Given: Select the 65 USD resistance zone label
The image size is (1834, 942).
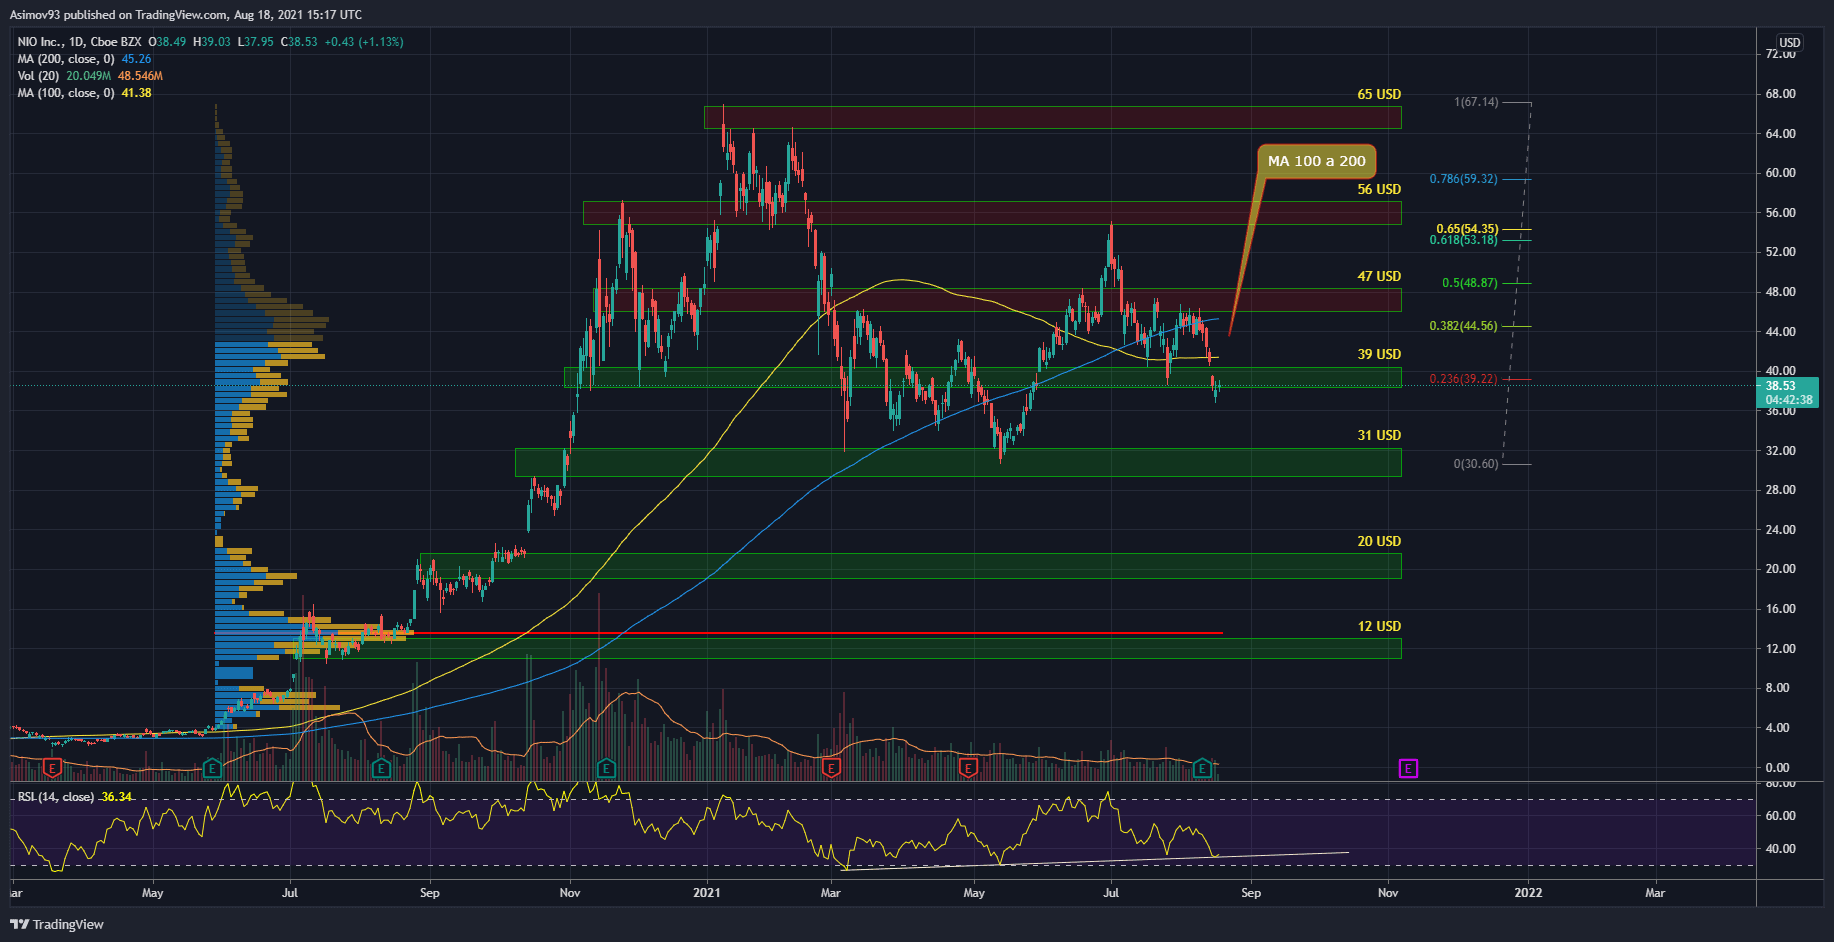Looking at the screenshot, I should pyautogui.click(x=1379, y=94).
